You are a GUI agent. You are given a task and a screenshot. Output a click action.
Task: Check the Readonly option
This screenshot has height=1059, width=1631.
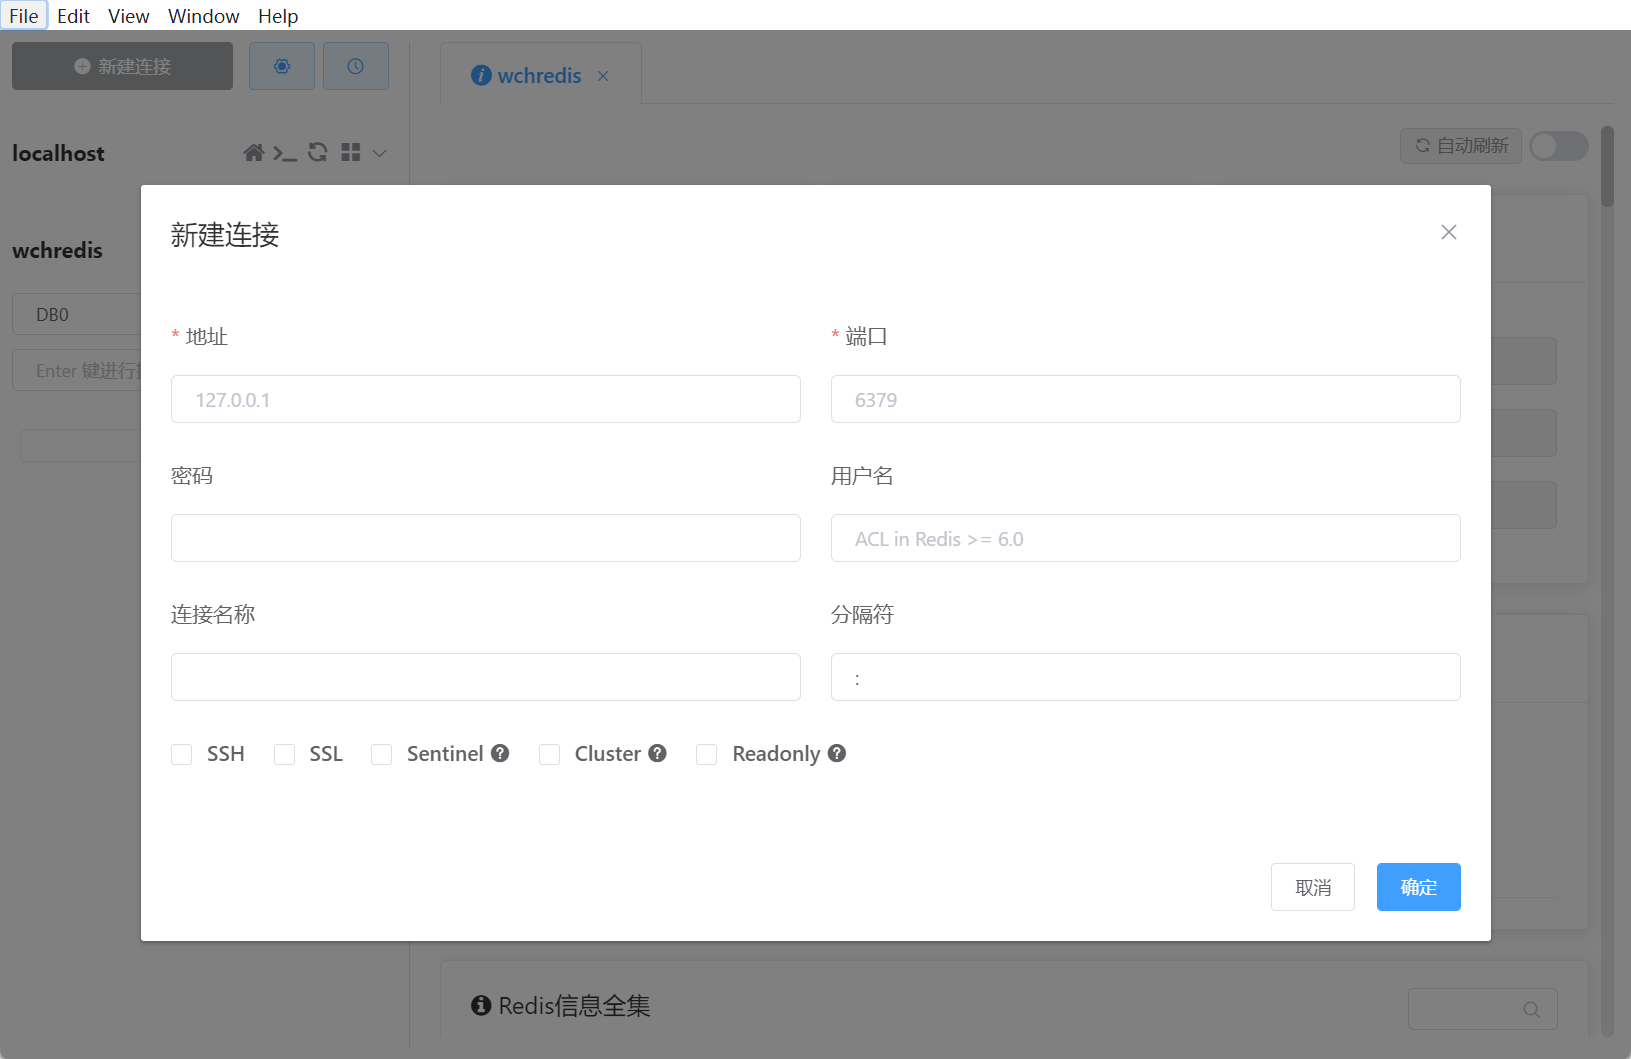[x=707, y=754]
